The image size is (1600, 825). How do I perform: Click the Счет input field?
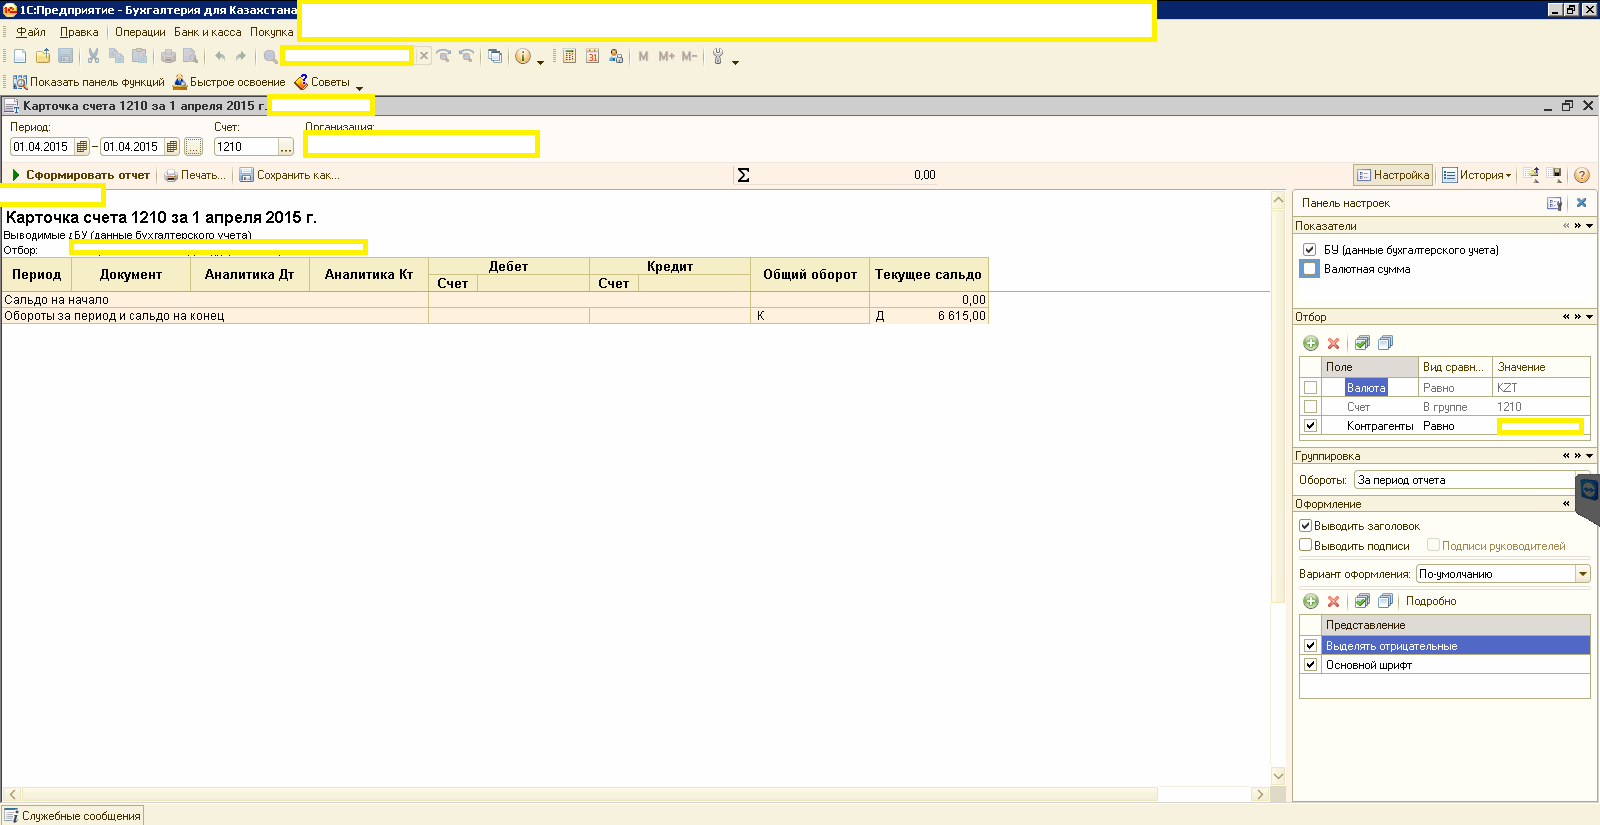coord(246,147)
